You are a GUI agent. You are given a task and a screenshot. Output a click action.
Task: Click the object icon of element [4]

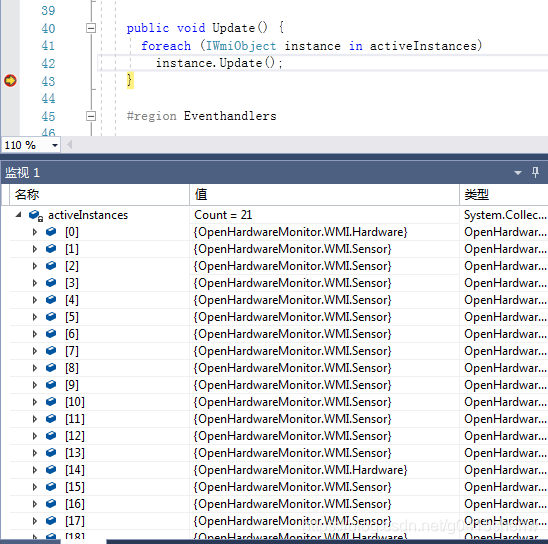[51, 299]
